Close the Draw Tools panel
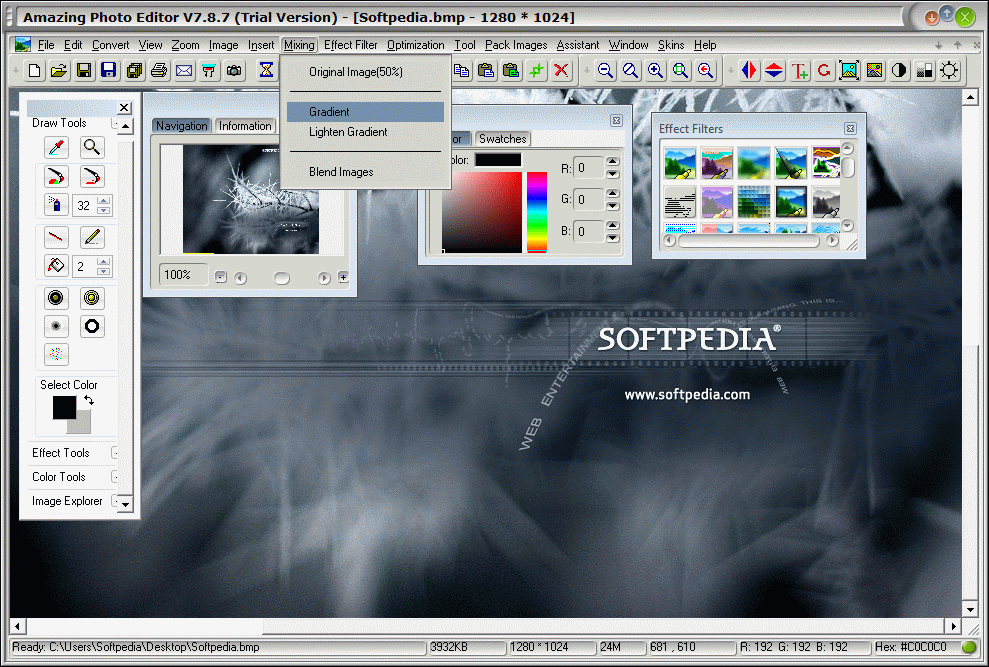Viewport: 989px width, 667px height. 124,108
